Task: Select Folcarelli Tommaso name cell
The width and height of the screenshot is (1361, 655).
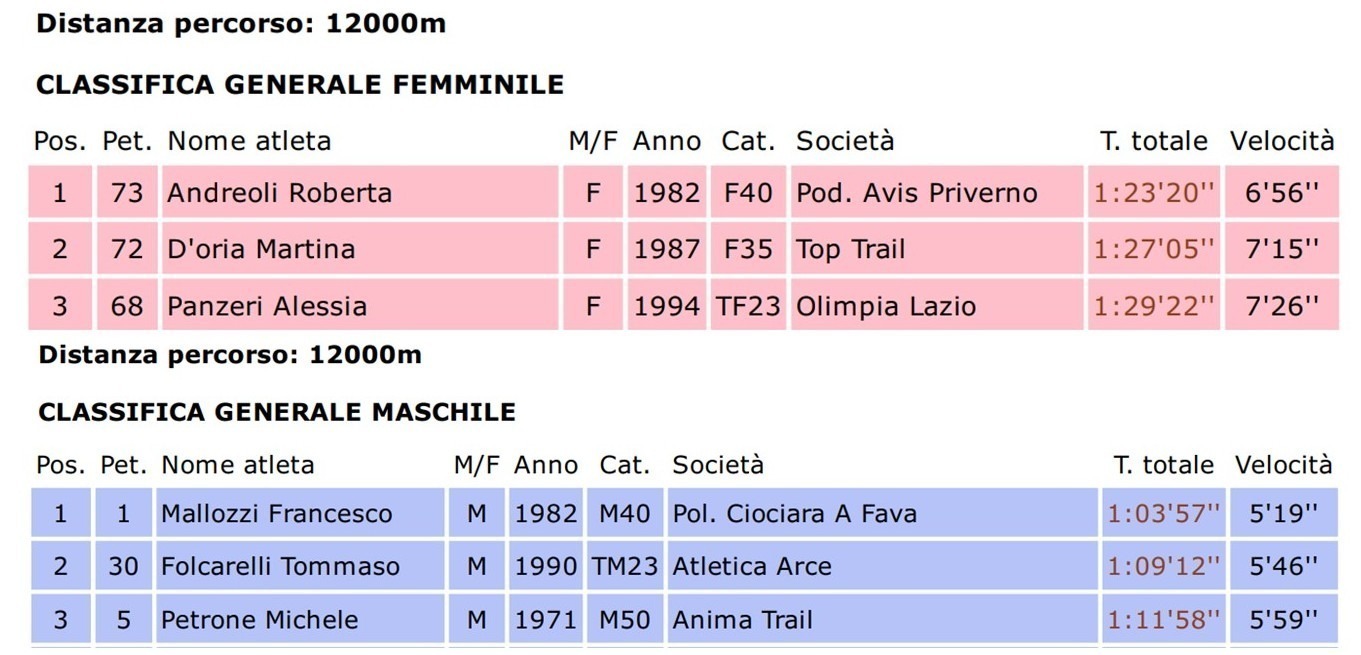Action: pyautogui.click(x=280, y=567)
